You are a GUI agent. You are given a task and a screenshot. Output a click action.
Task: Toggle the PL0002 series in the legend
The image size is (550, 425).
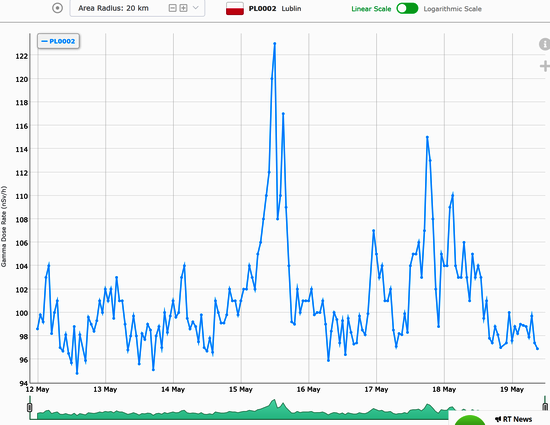[x=58, y=41]
